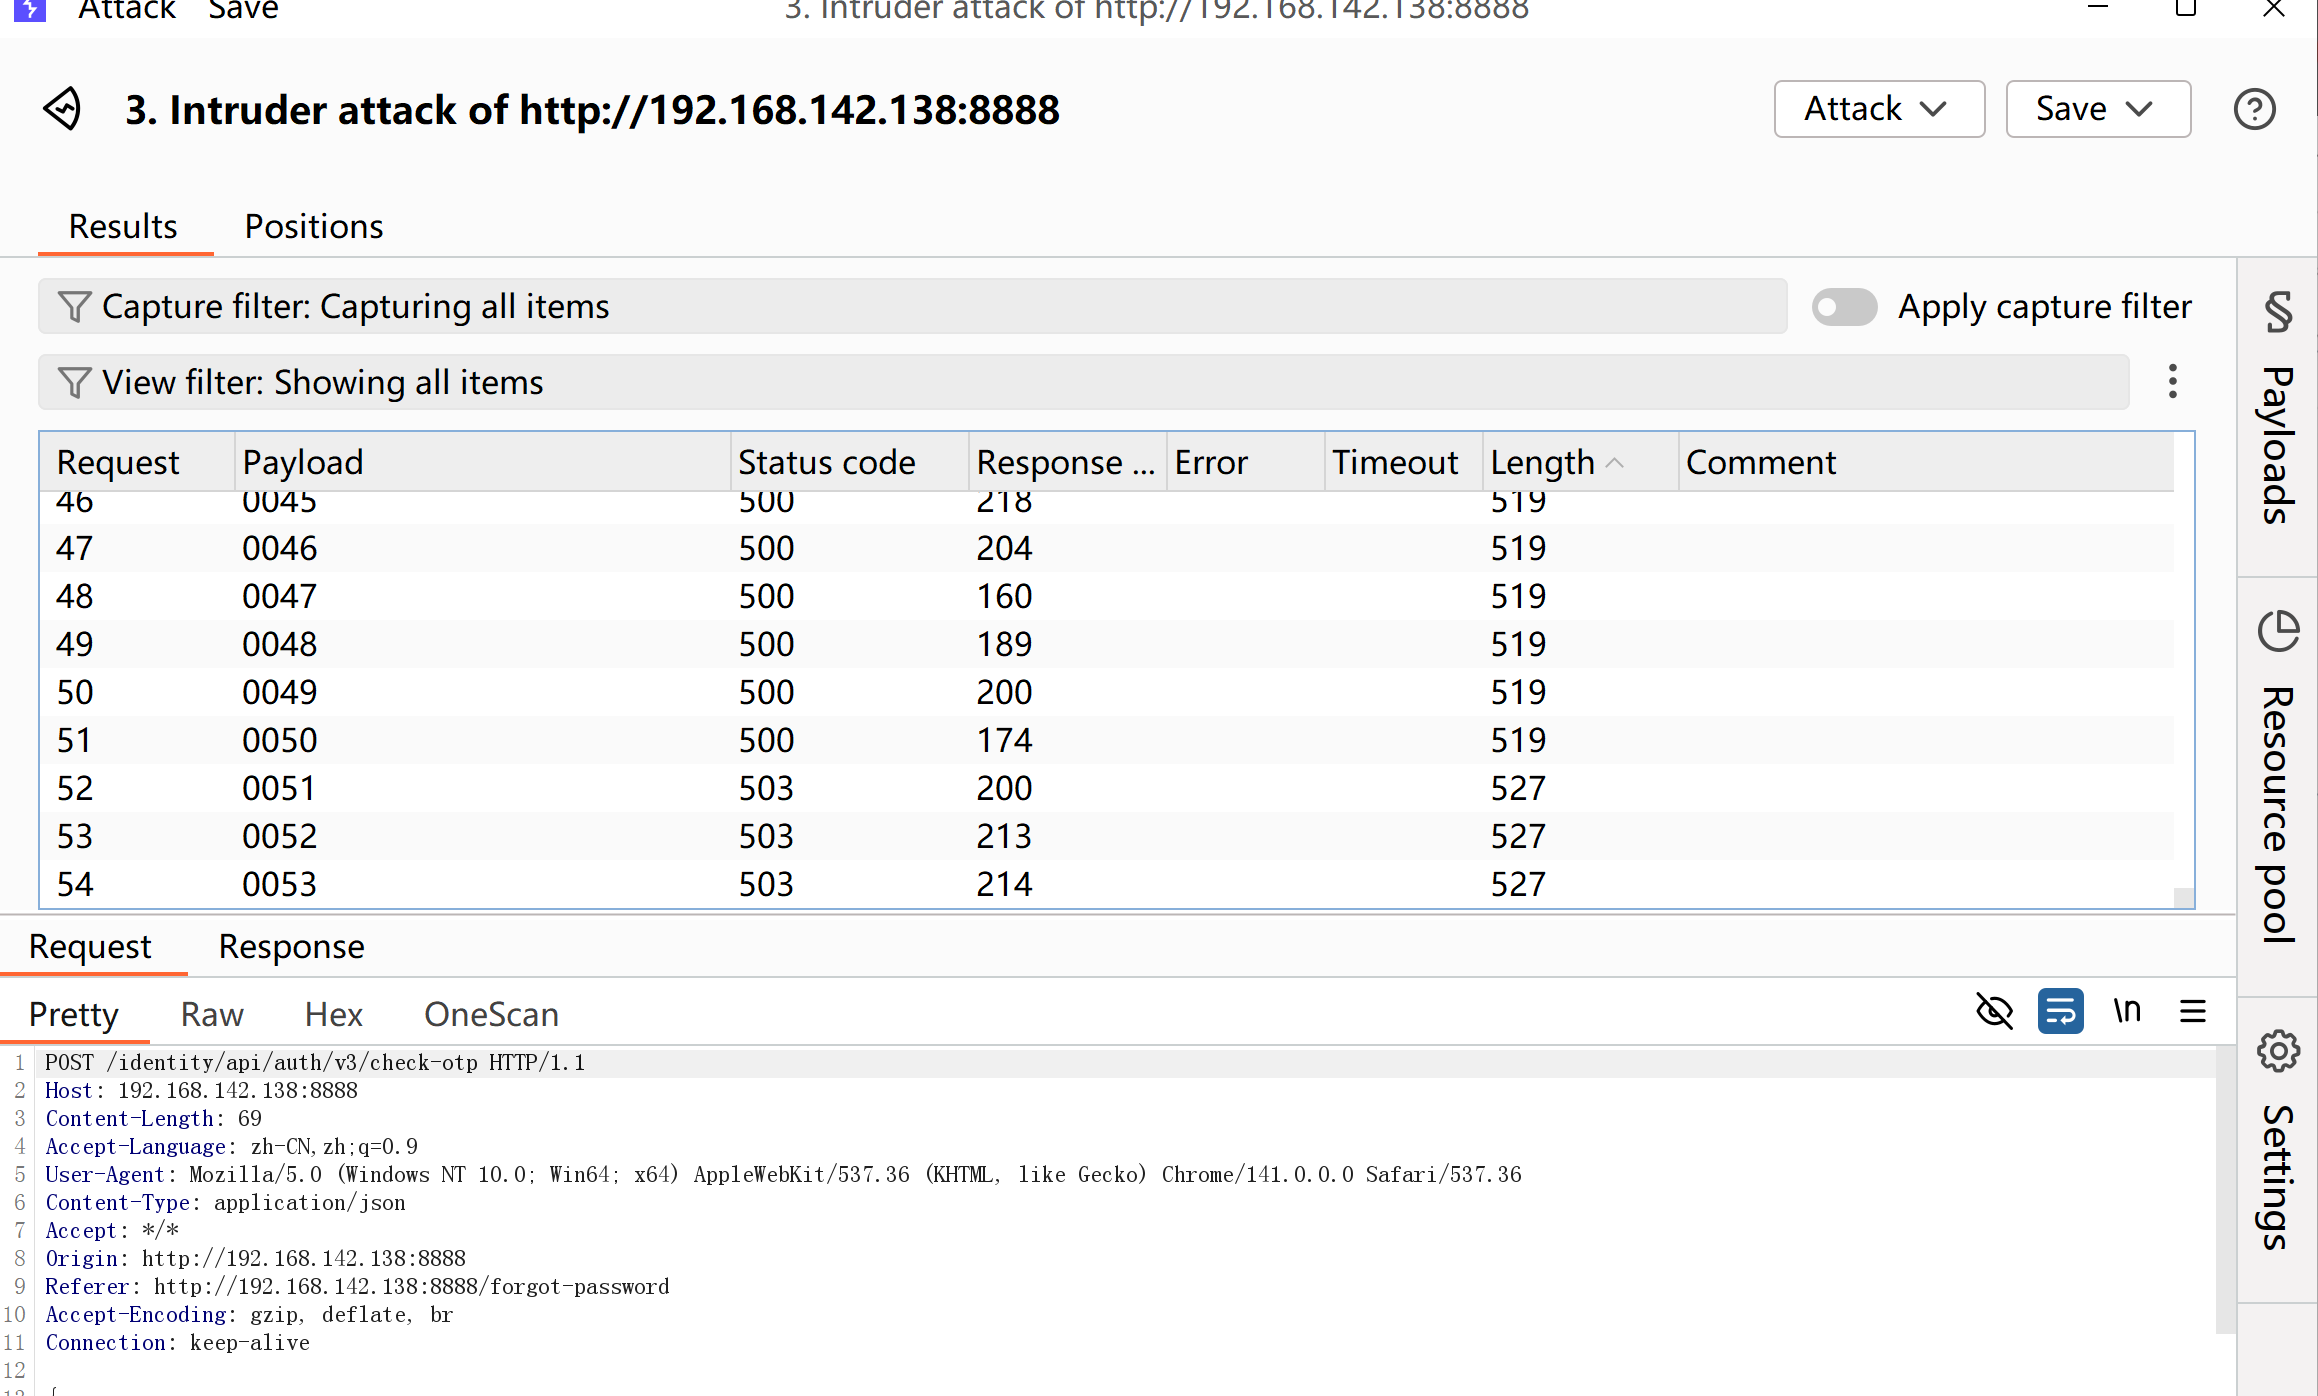
Task: Open the message editor hamburger menu
Action: tap(2193, 1012)
